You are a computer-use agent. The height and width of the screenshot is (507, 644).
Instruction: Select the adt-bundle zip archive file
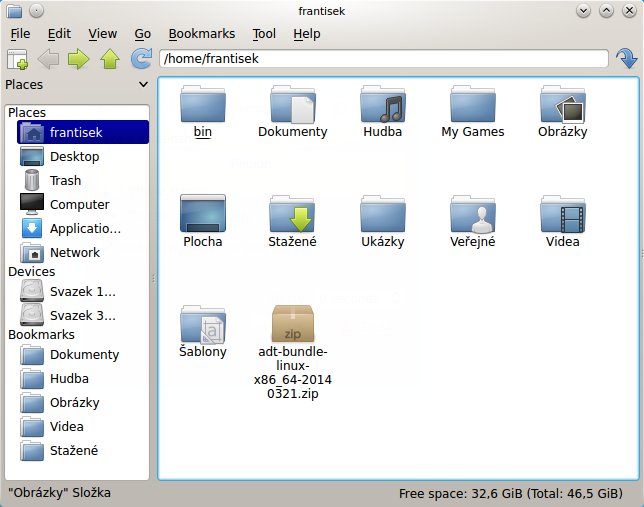pos(292,325)
